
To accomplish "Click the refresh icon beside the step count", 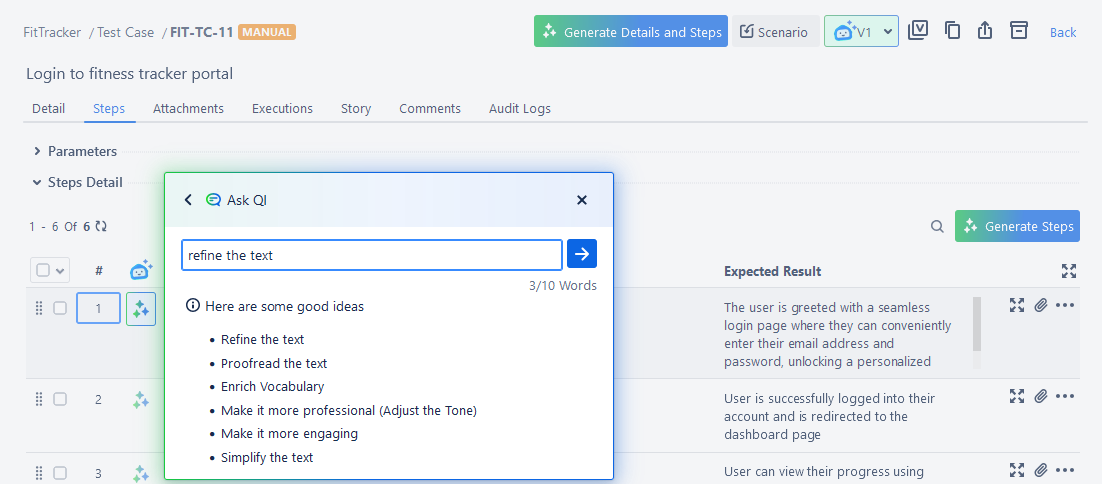I will tap(101, 227).
